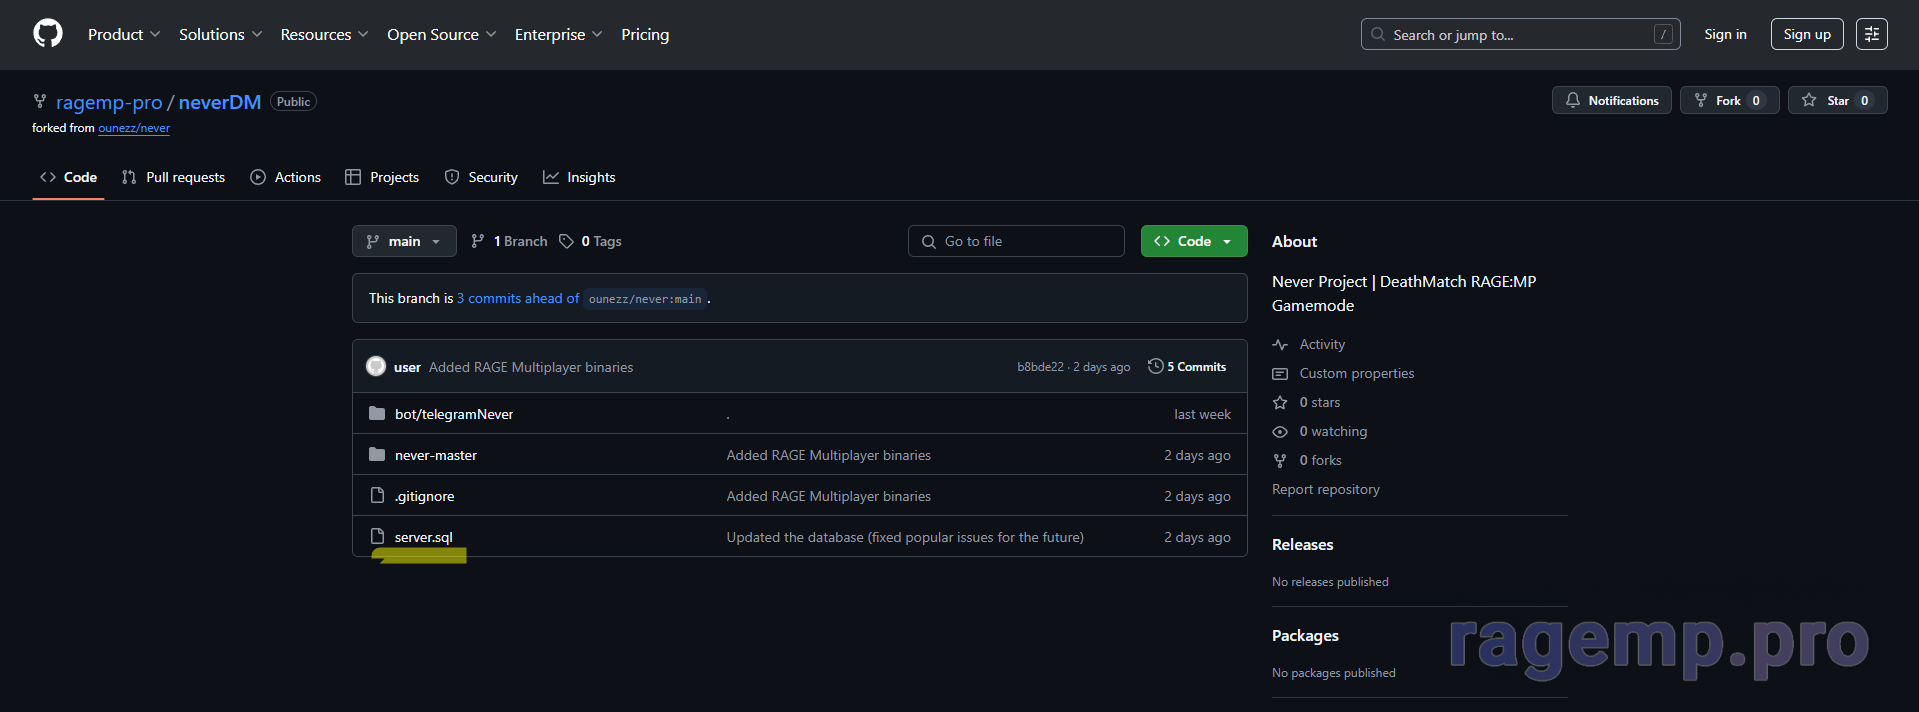Image resolution: width=1919 pixels, height=712 pixels.
Task: Expand the Open Source menu
Action: [x=441, y=34]
